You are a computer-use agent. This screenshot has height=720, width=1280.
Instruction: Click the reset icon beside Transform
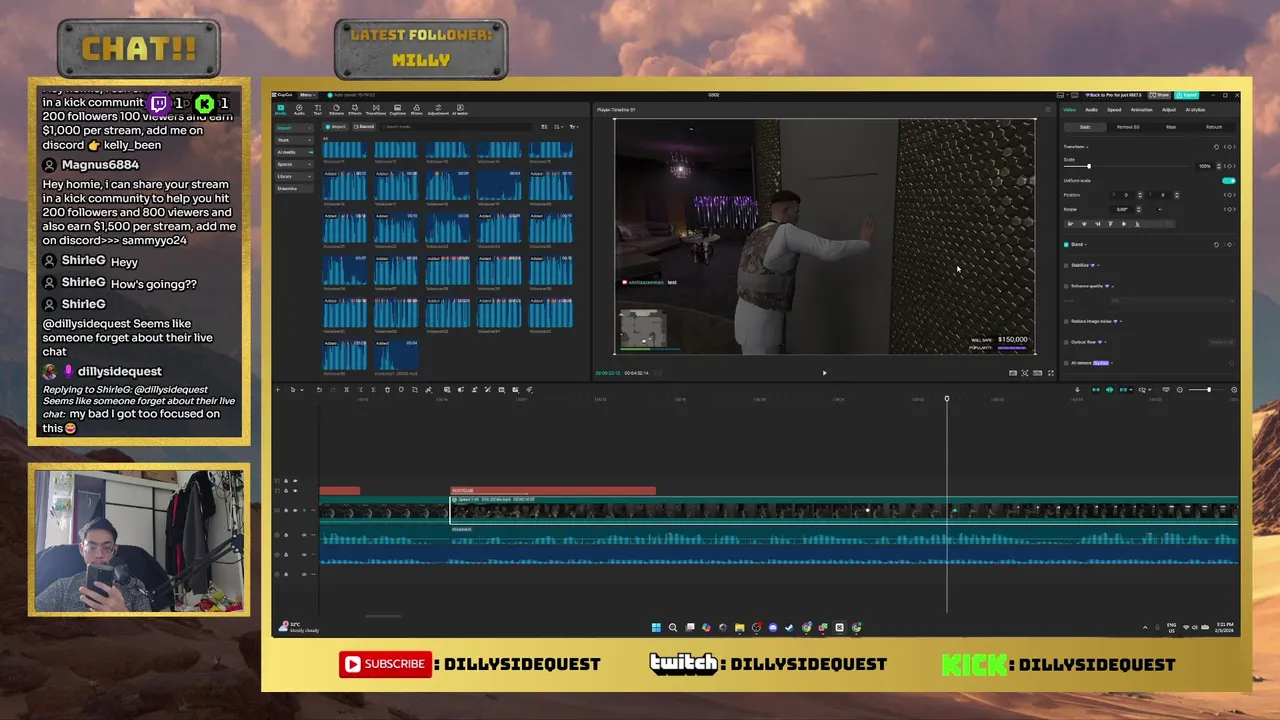click(1216, 147)
